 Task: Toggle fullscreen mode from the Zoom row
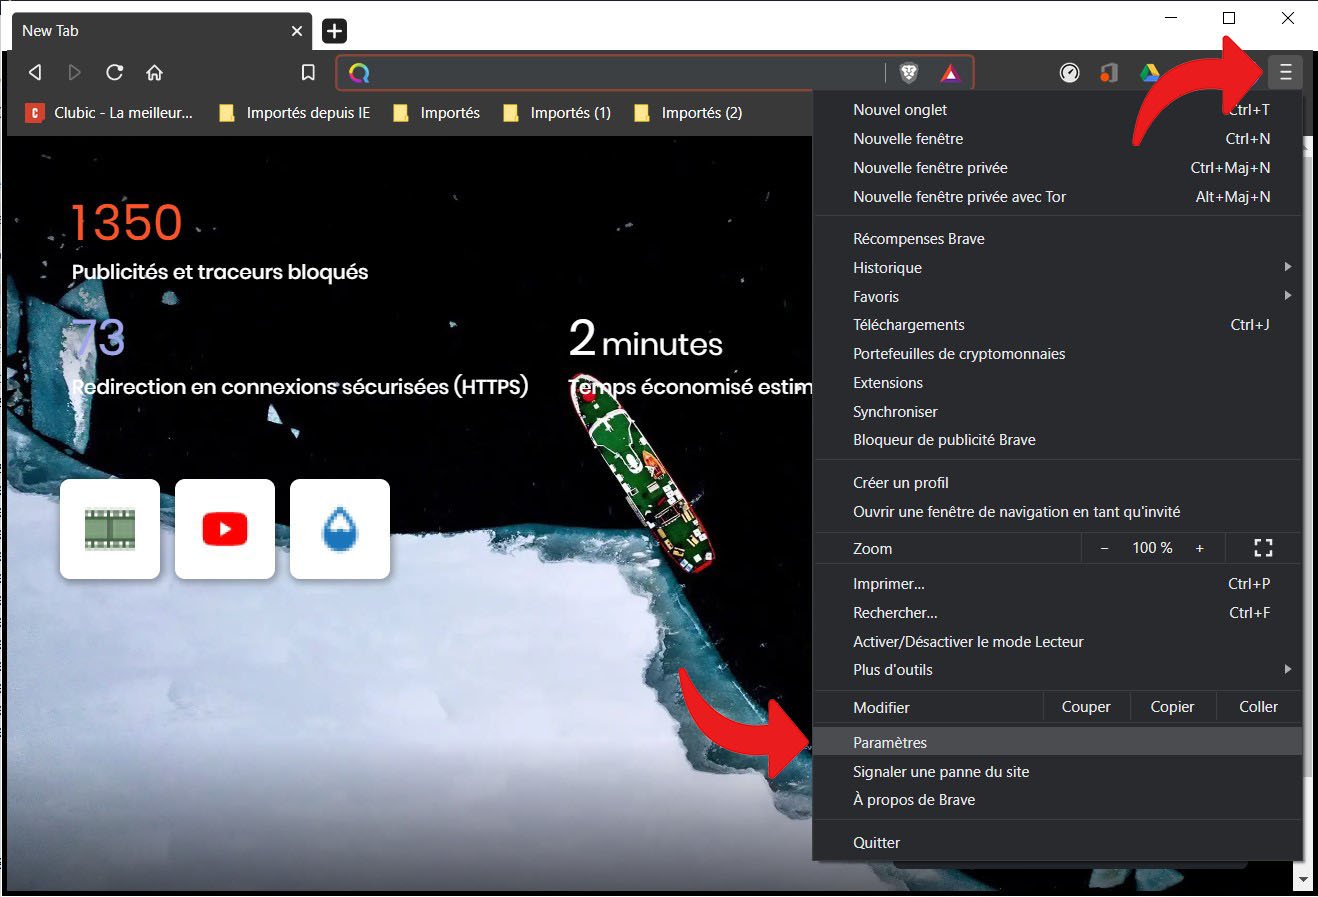[1263, 548]
